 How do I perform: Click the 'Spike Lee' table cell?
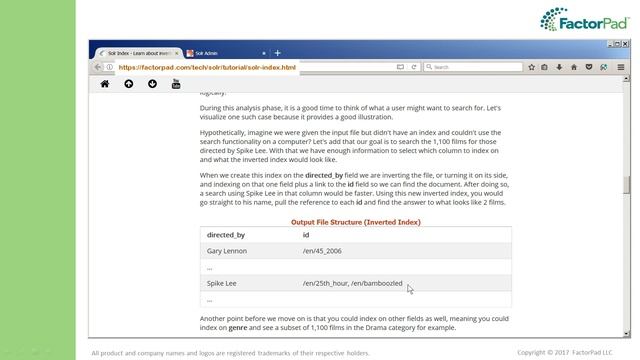(221, 283)
